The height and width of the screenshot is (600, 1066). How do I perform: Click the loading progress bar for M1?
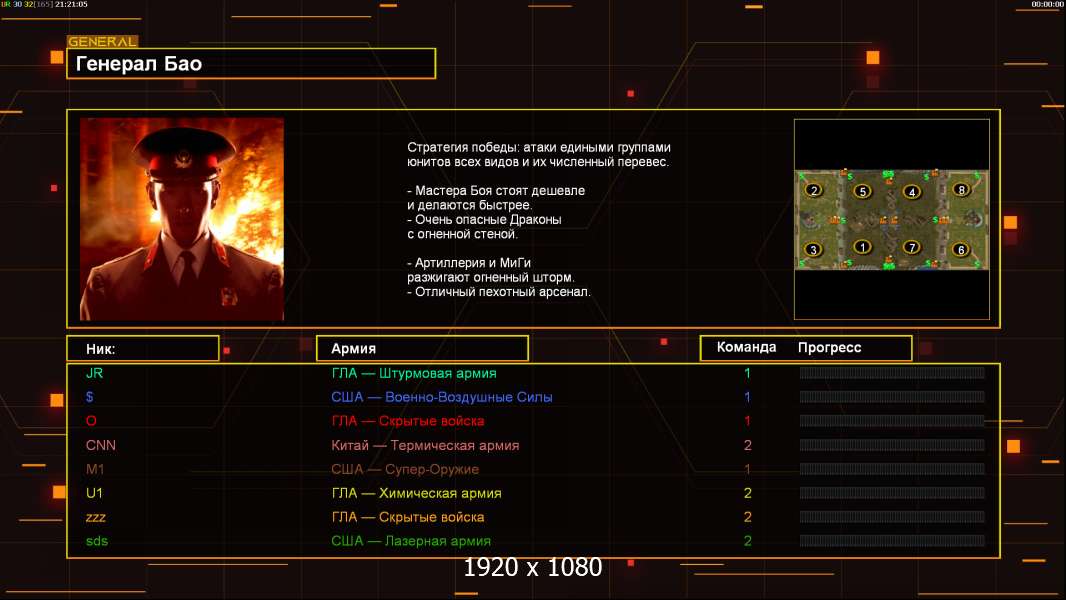pos(892,469)
